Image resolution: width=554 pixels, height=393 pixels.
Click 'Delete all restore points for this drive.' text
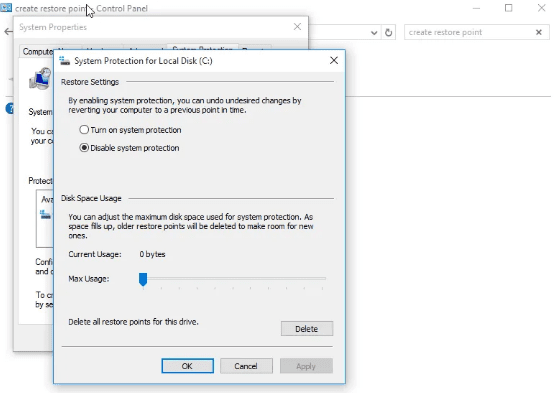tap(133, 322)
